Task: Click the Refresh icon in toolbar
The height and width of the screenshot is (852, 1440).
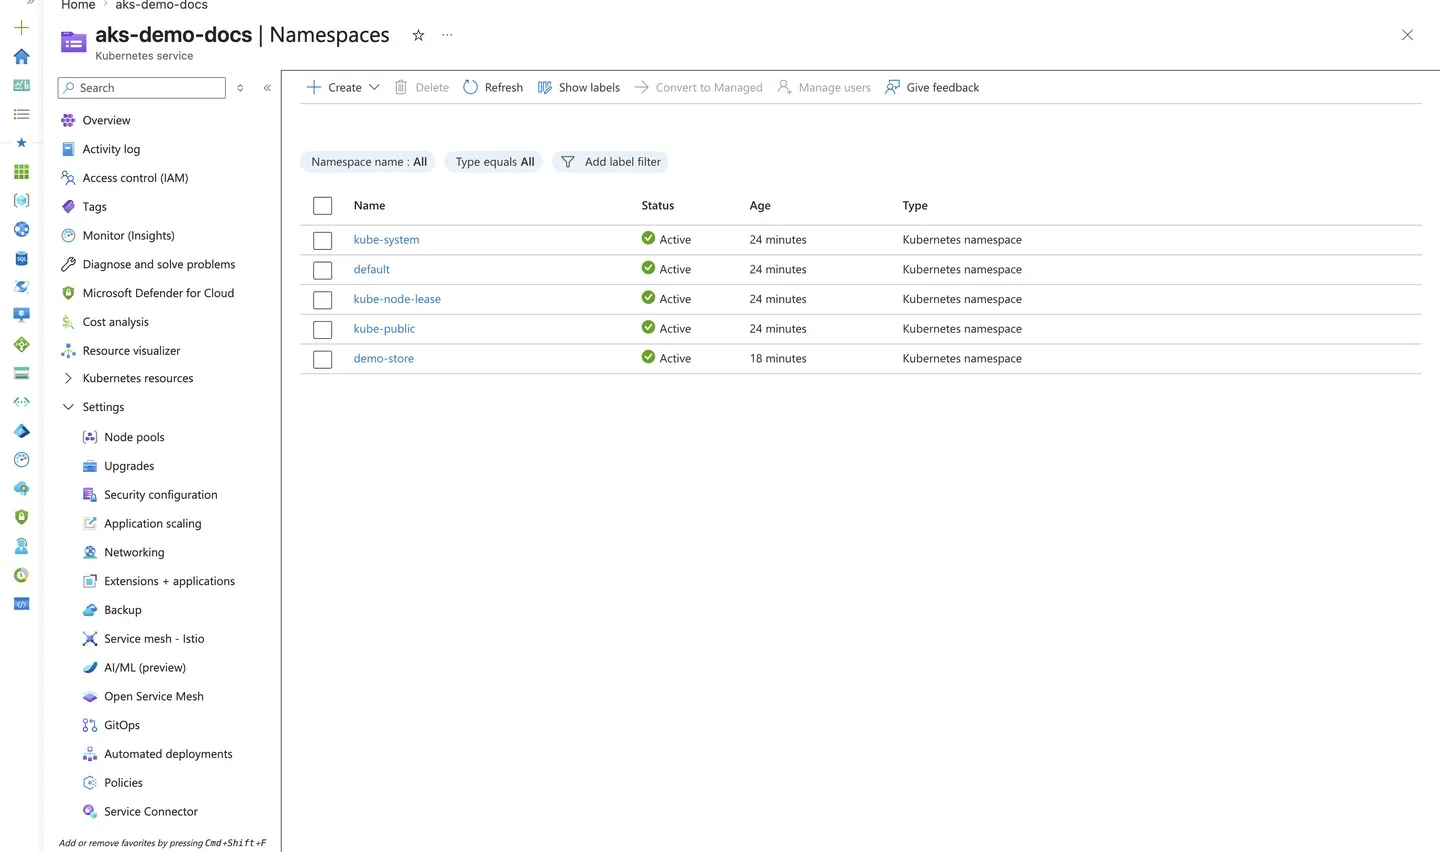Action: [470, 87]
